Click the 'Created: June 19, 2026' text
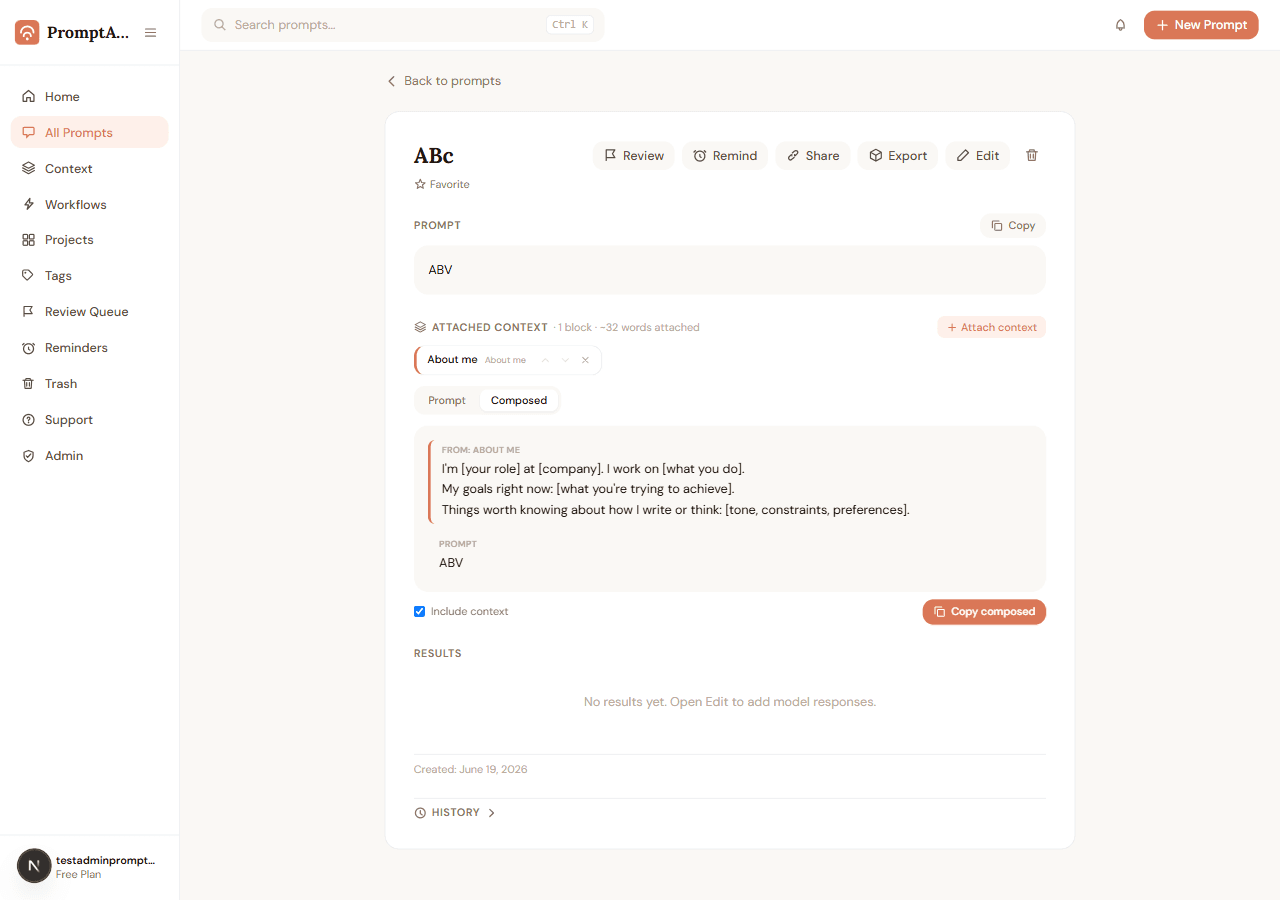 coord(471,770)
